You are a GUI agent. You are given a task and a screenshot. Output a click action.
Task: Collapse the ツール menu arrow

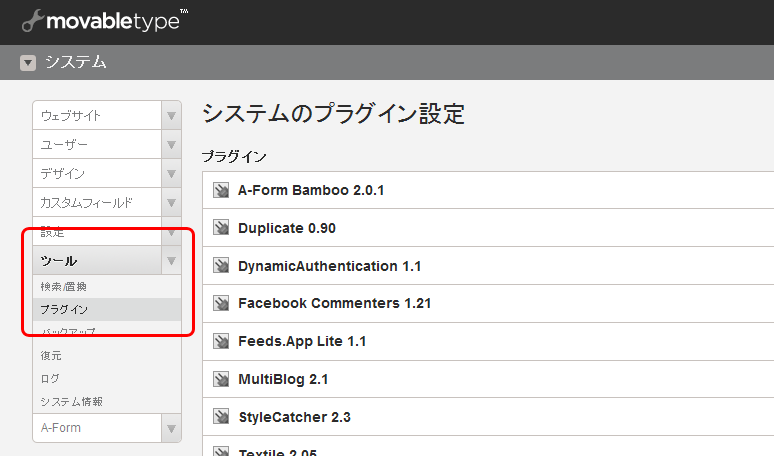171,260
